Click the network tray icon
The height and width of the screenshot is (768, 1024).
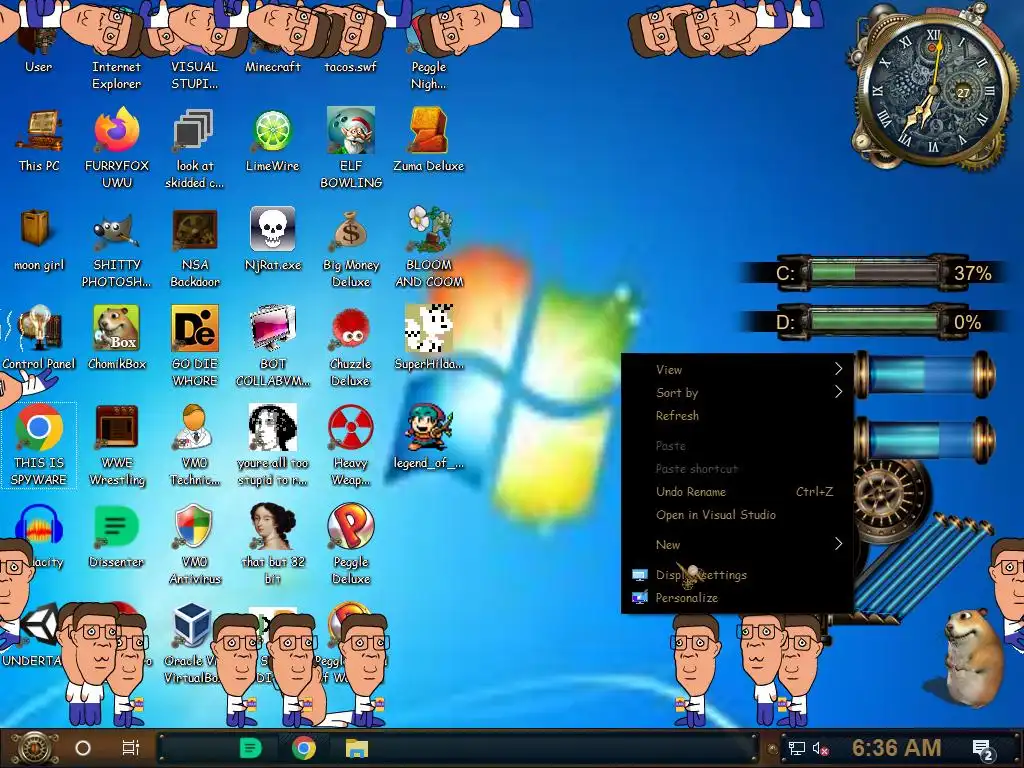796,748
